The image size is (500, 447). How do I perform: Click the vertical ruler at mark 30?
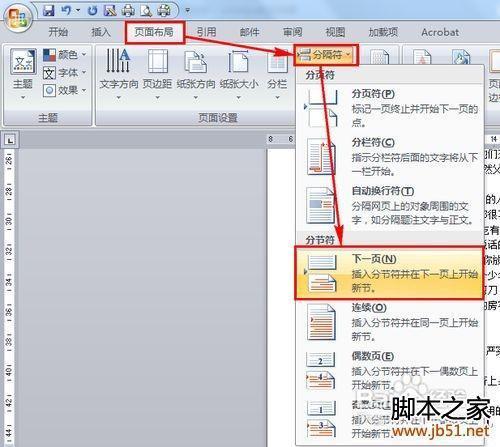pos(9,221)
